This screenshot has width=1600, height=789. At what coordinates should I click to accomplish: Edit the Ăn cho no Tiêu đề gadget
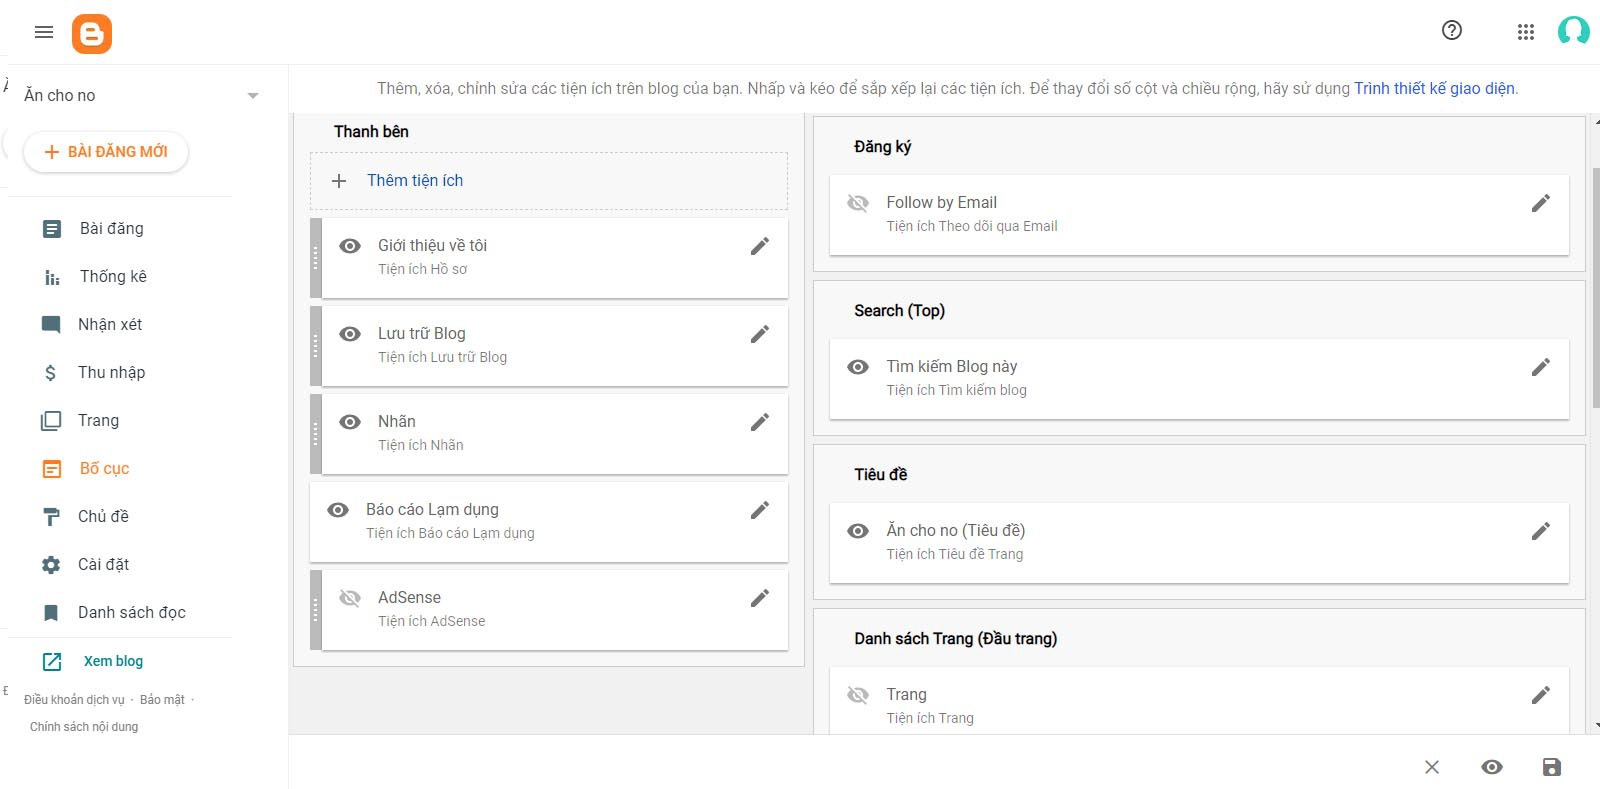click(1541, 531)
